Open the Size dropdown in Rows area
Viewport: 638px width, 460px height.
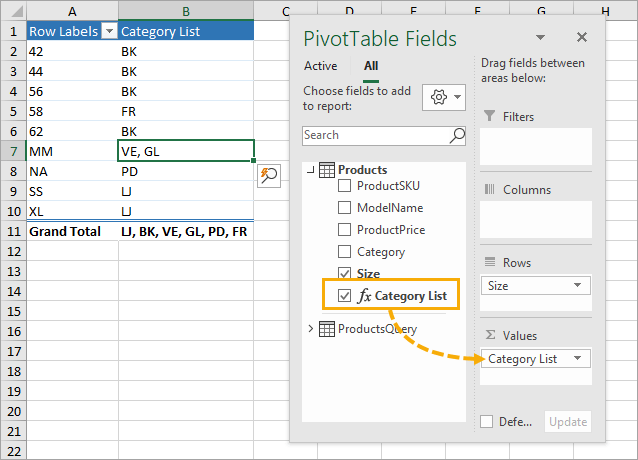[579, 286]
